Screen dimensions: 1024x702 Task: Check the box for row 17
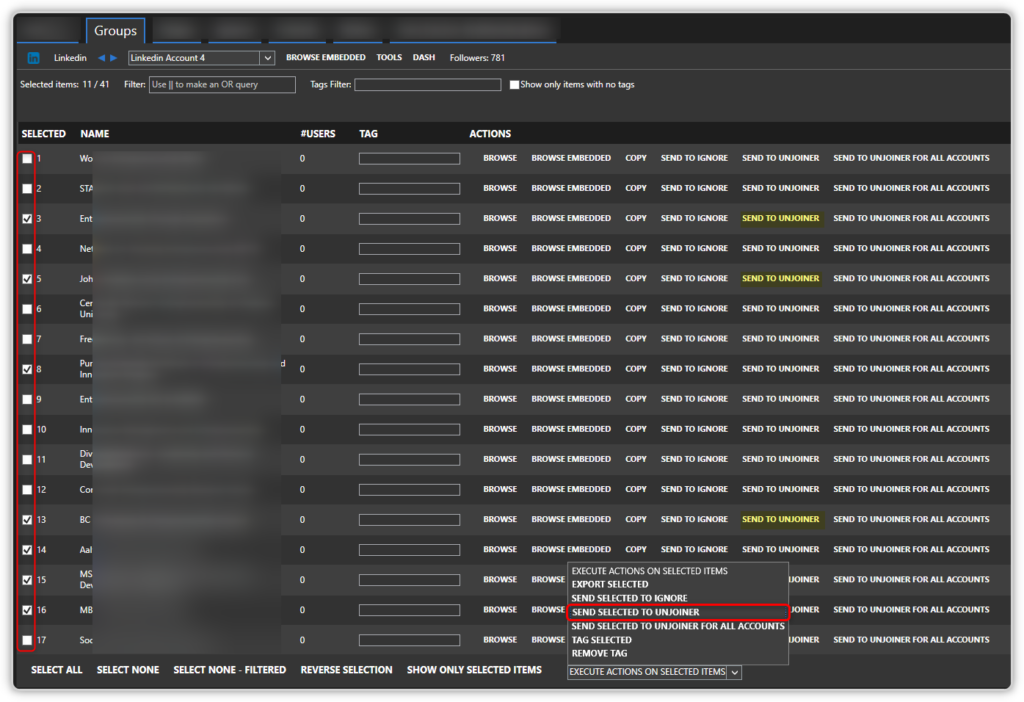27,640
